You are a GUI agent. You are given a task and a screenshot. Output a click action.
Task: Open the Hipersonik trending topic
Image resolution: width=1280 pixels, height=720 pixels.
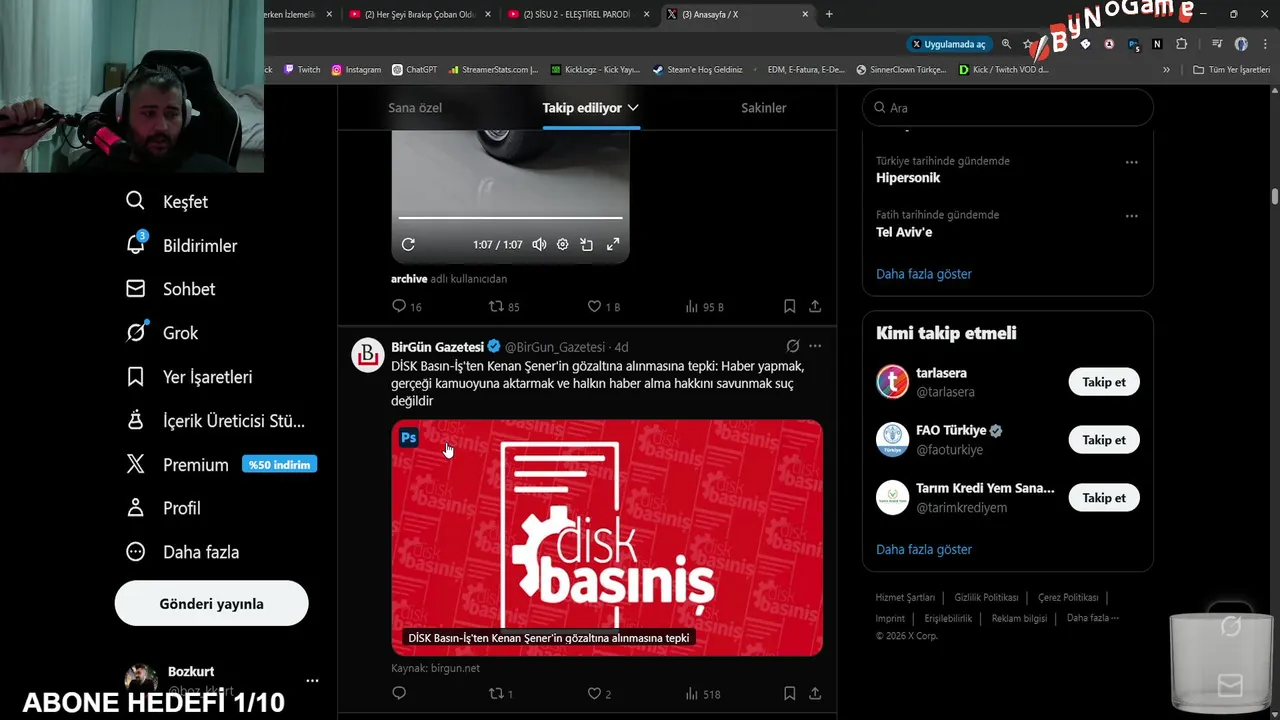[x=908, y=178]
